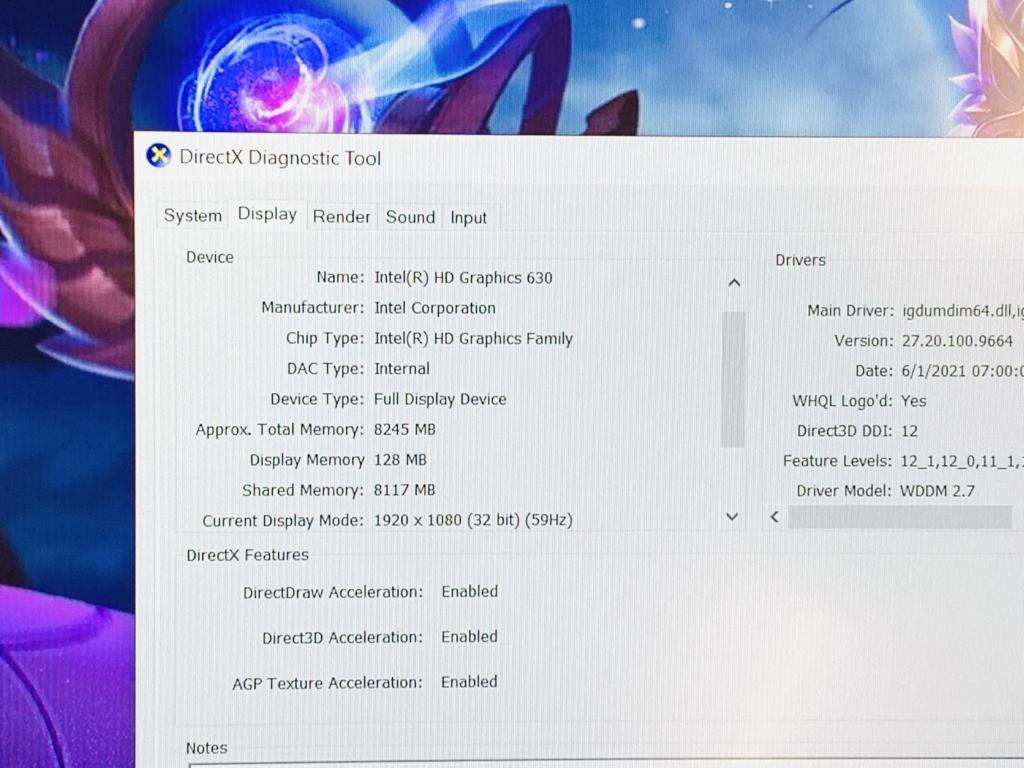
Task: Click the Feature Levels: label
Action: [x=837, y=461]
